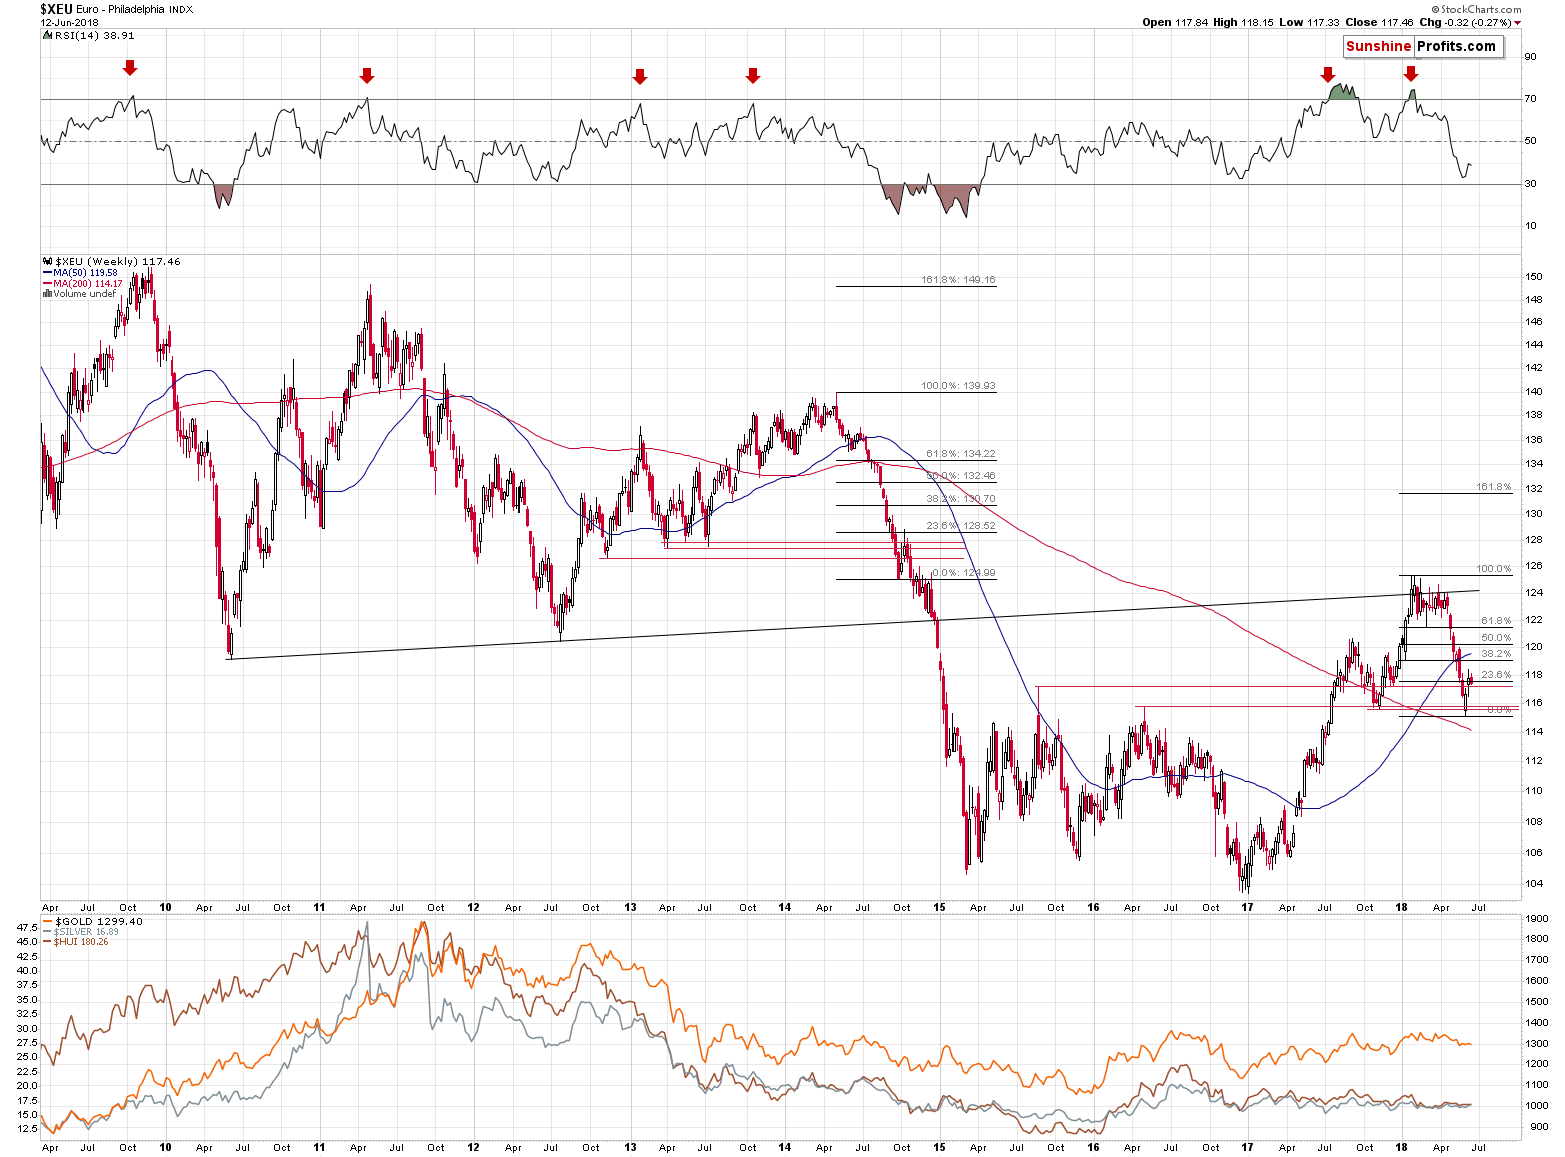Click the 50.0%: 132.46 Fibonacci label
Image resolution: width=1565 pixels, height=1157 pixels.
(x=961, y=476)
